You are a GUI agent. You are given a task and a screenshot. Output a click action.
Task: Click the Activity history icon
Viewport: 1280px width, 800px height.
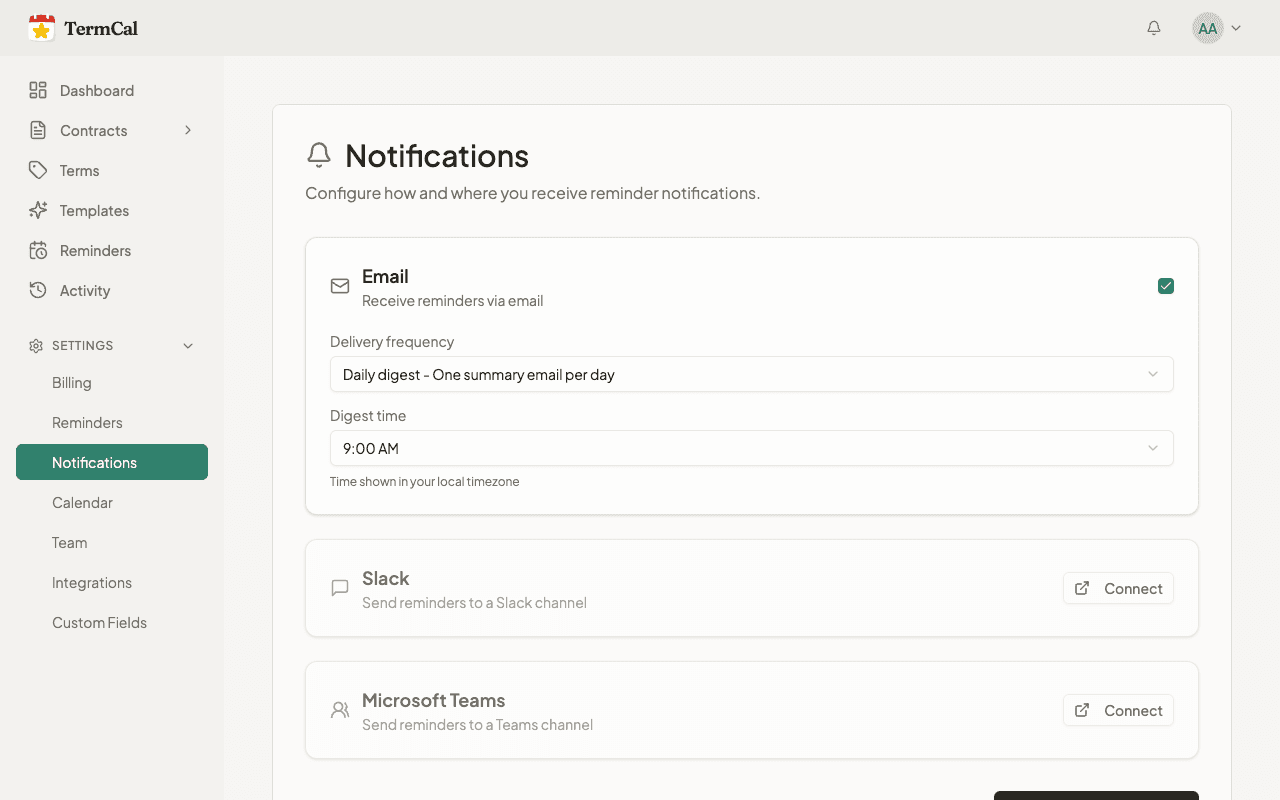38,291
